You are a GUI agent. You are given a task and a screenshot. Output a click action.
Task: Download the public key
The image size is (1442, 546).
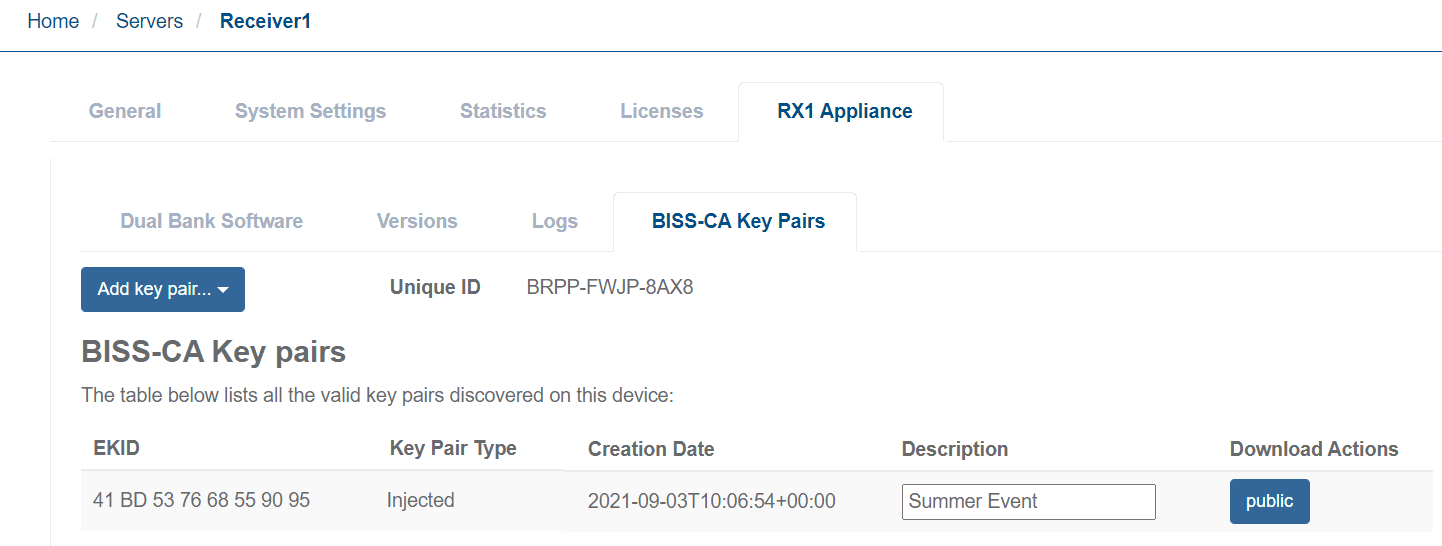click(x=1269, y=502)
